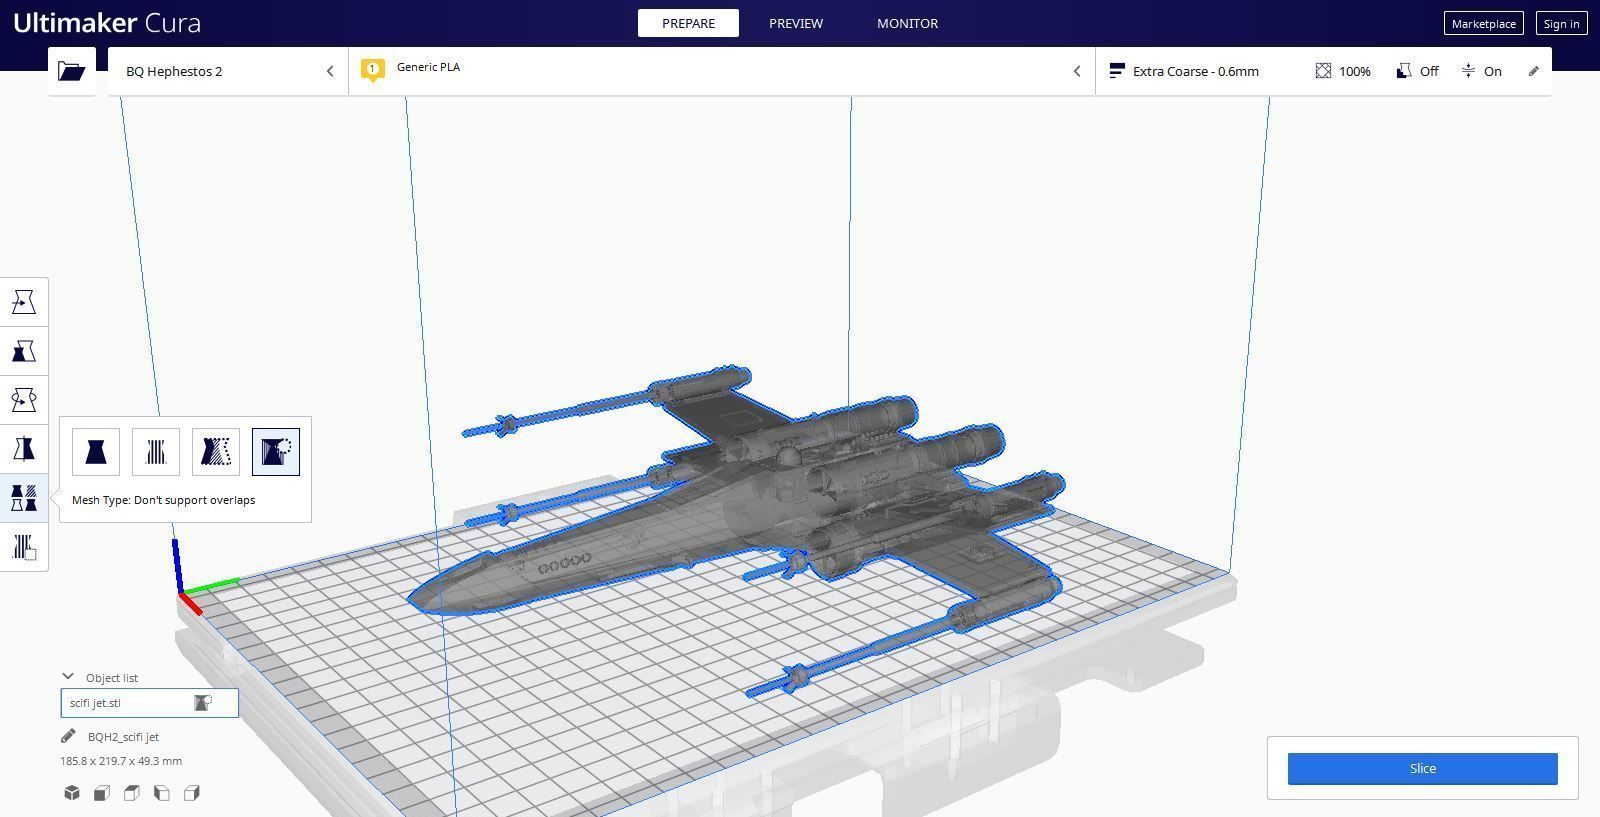This screenshot has width=1600, height=817.
Task: Select the Scale tool in left toolbar
Action: (24, 351)
